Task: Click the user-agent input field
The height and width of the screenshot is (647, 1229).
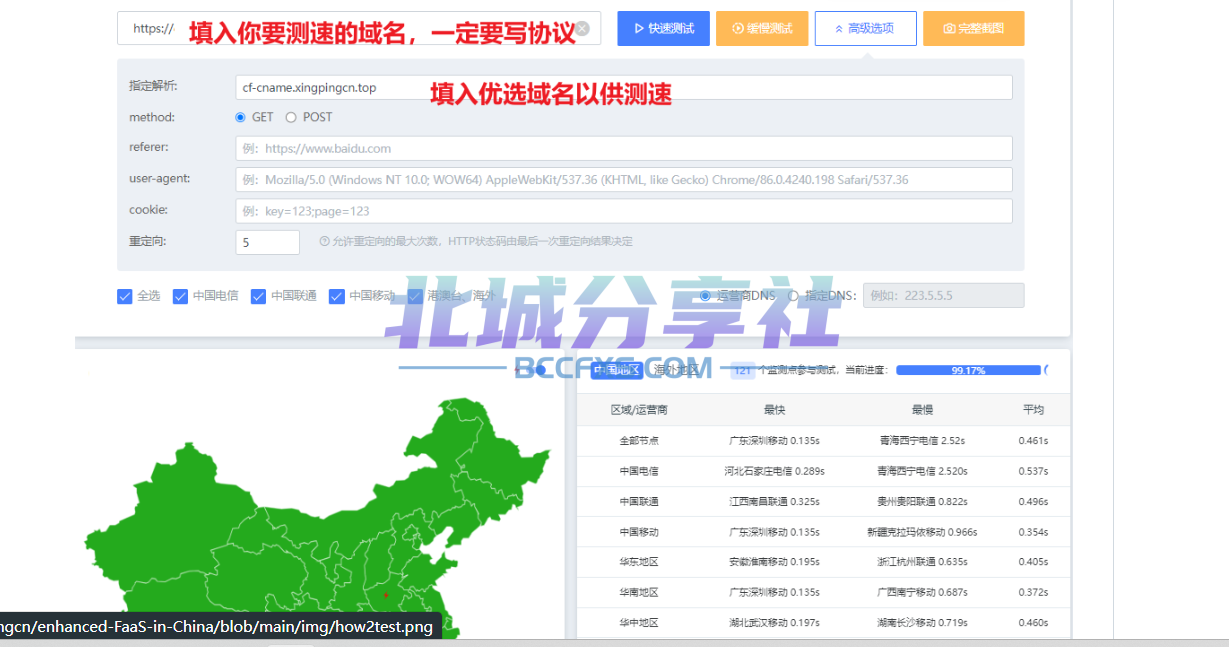Action: point(624,179)
